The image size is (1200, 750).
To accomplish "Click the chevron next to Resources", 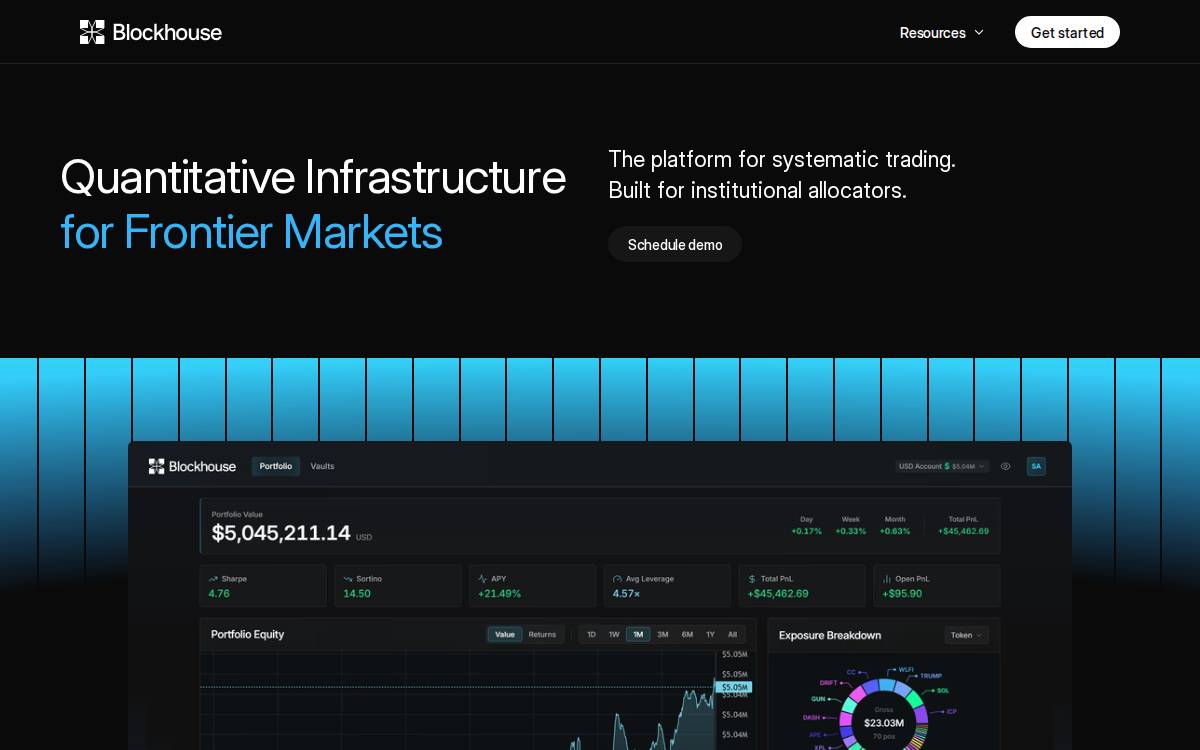I will [979, 32].
